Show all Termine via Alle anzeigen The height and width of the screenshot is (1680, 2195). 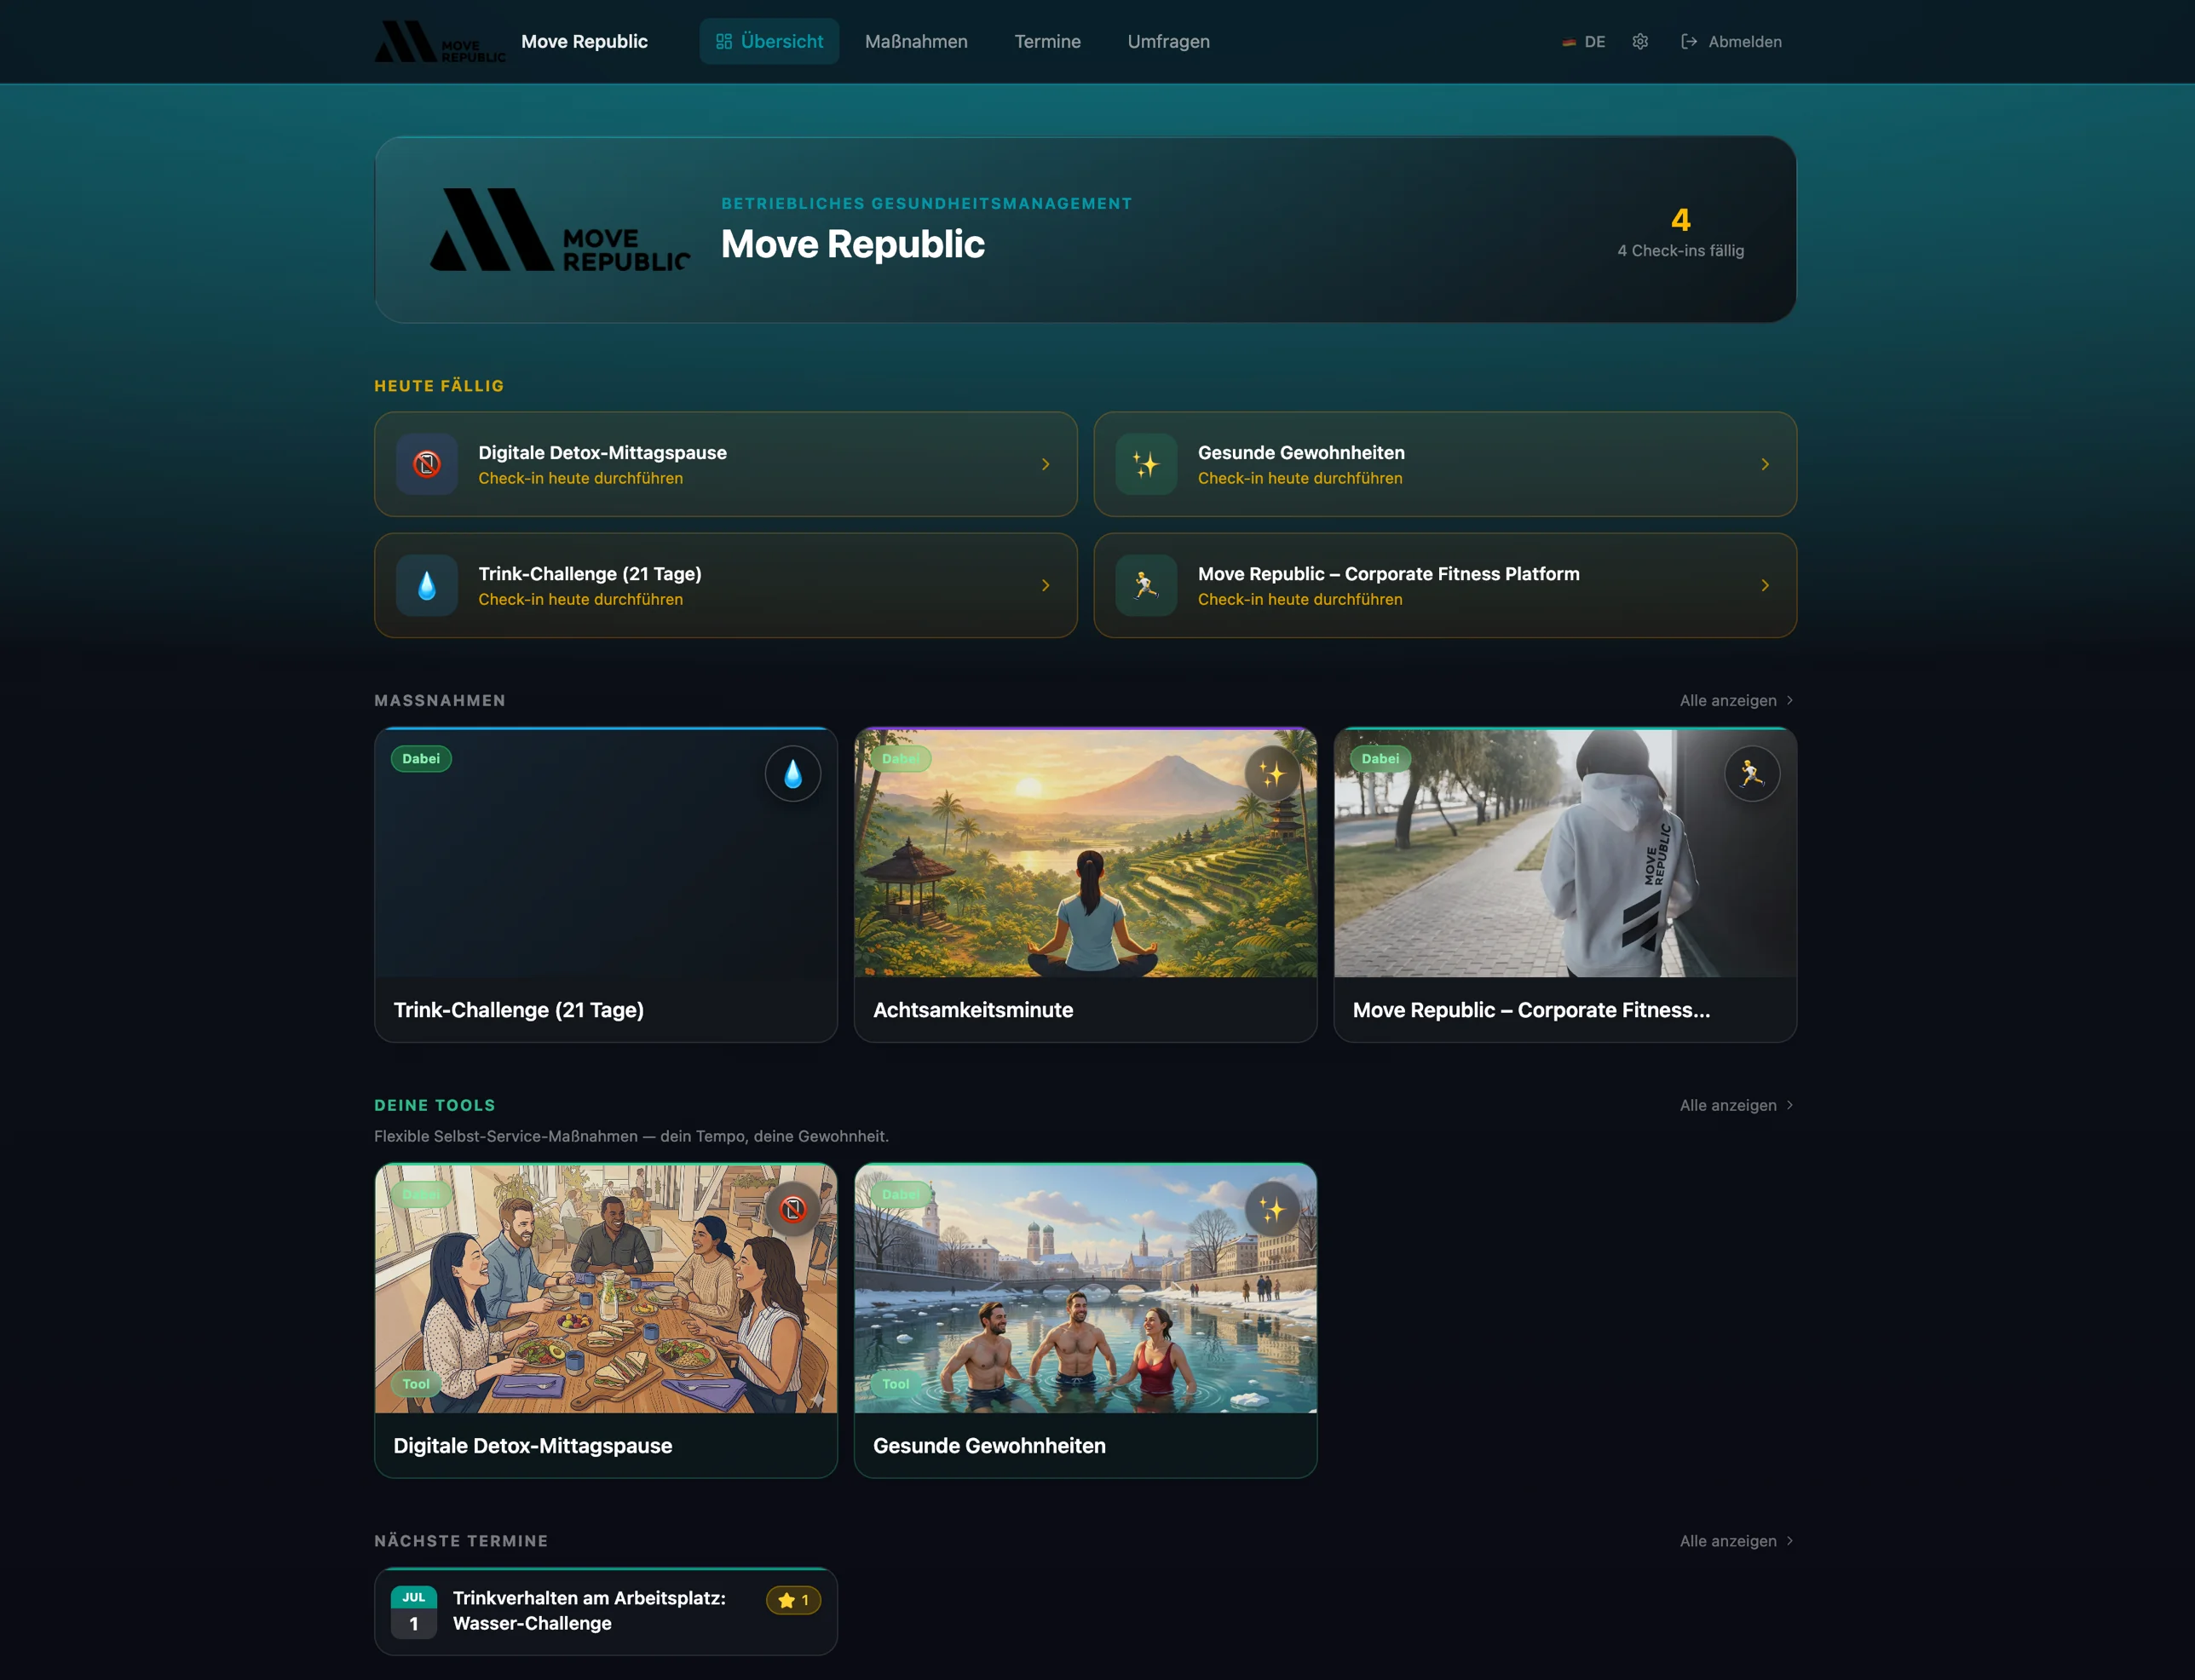(1737, 1541)
